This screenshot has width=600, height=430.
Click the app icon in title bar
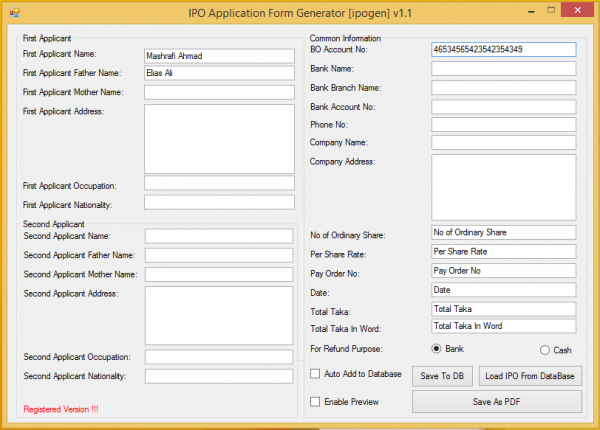point(13,12)
